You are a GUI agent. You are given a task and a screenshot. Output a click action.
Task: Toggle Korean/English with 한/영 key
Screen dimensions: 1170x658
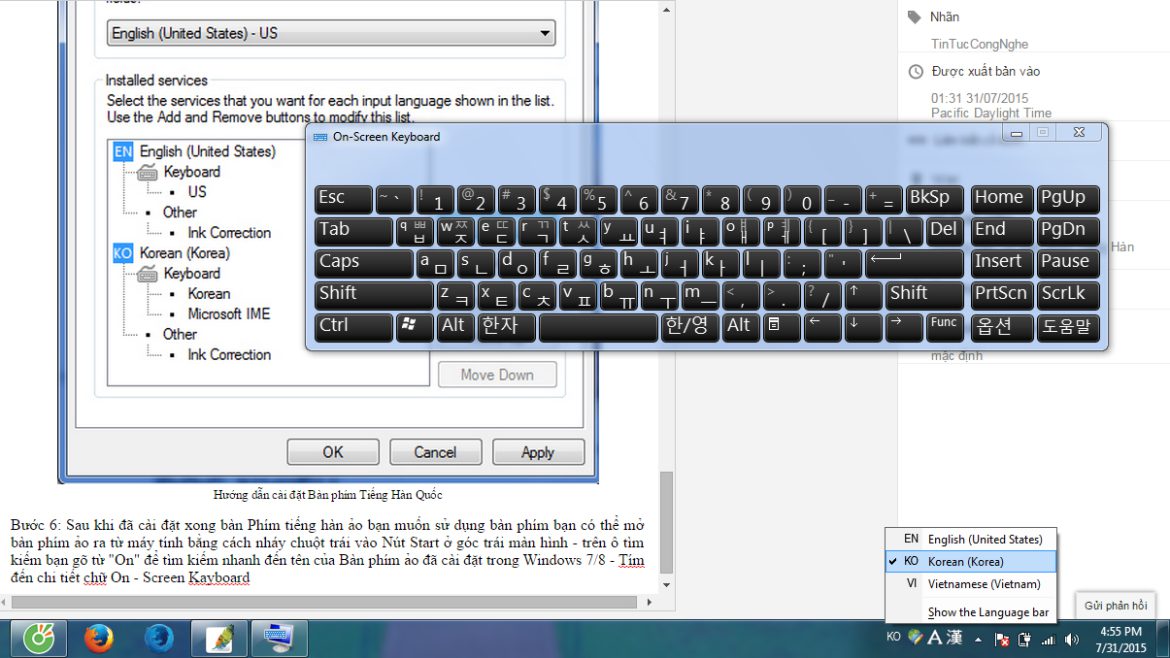tap(688, 326)
